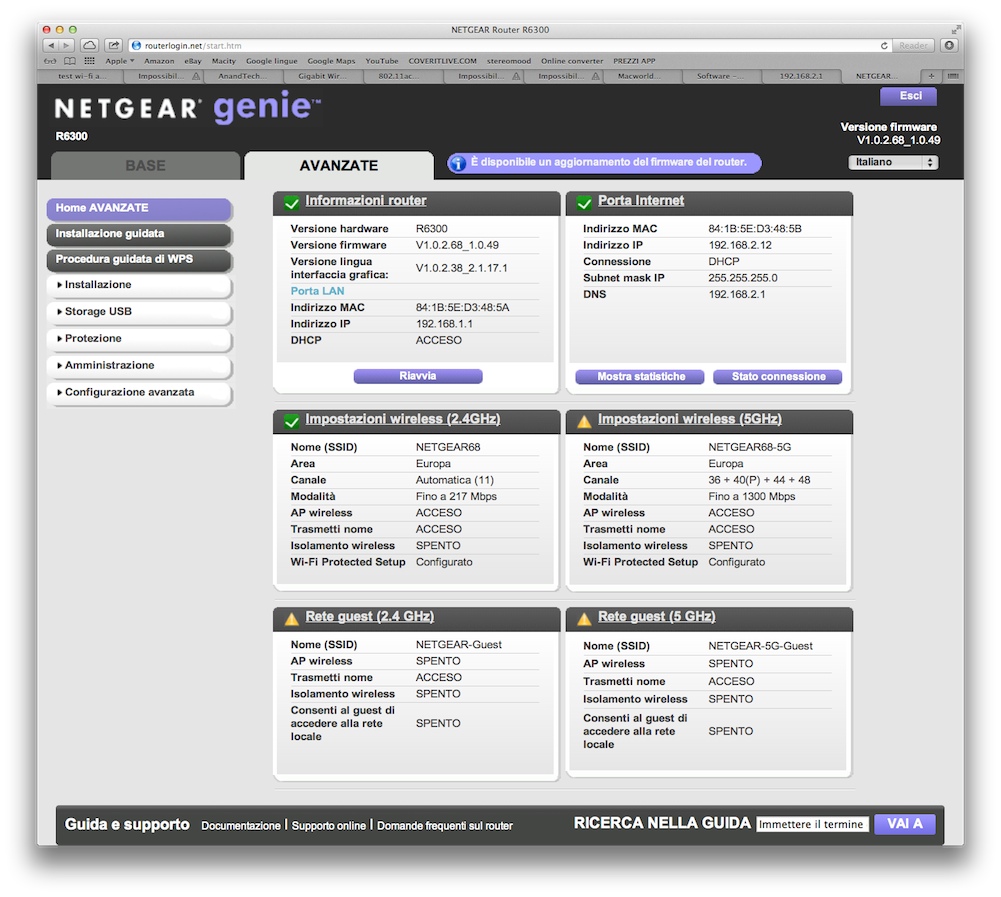
Task: Switch to the BASE tab
Action: [146, 165]
